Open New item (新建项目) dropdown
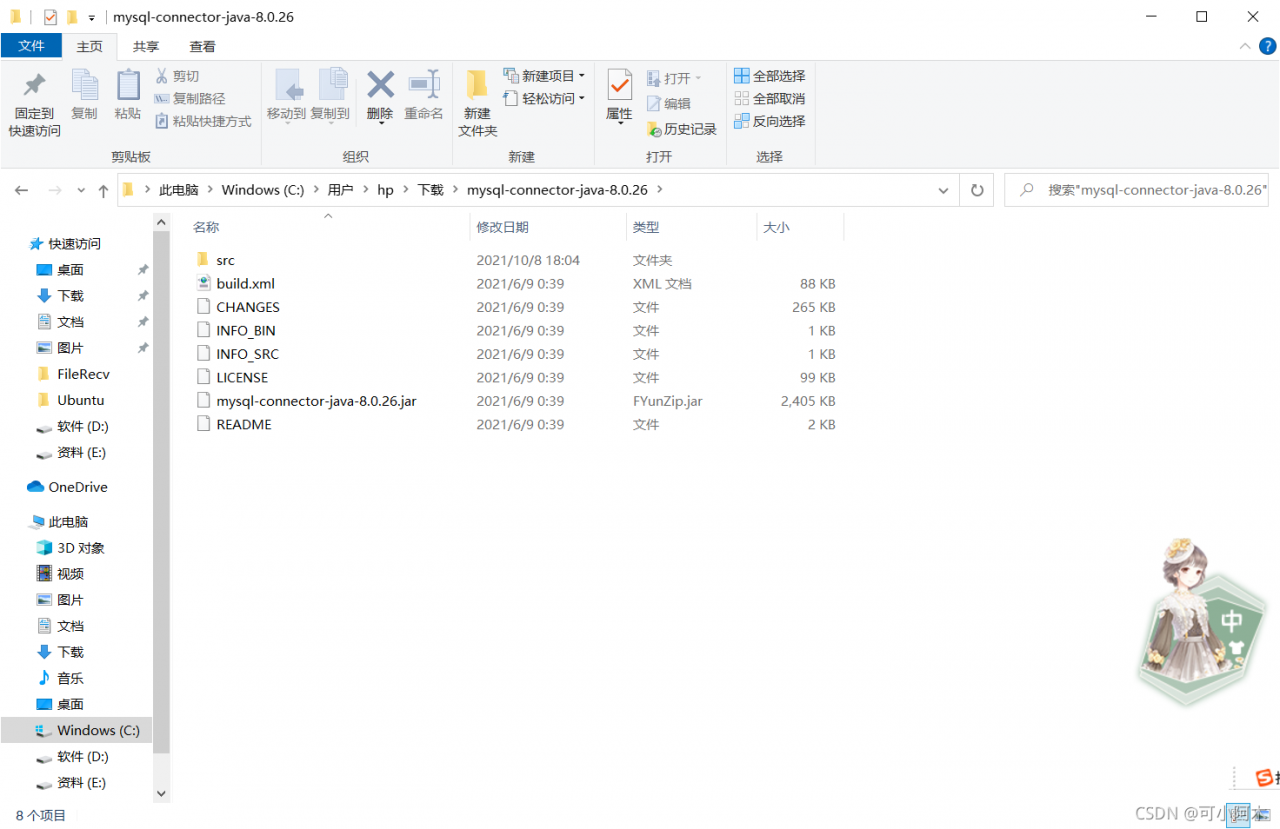Viewport: 1280px width, 829px height. (544, 76)
